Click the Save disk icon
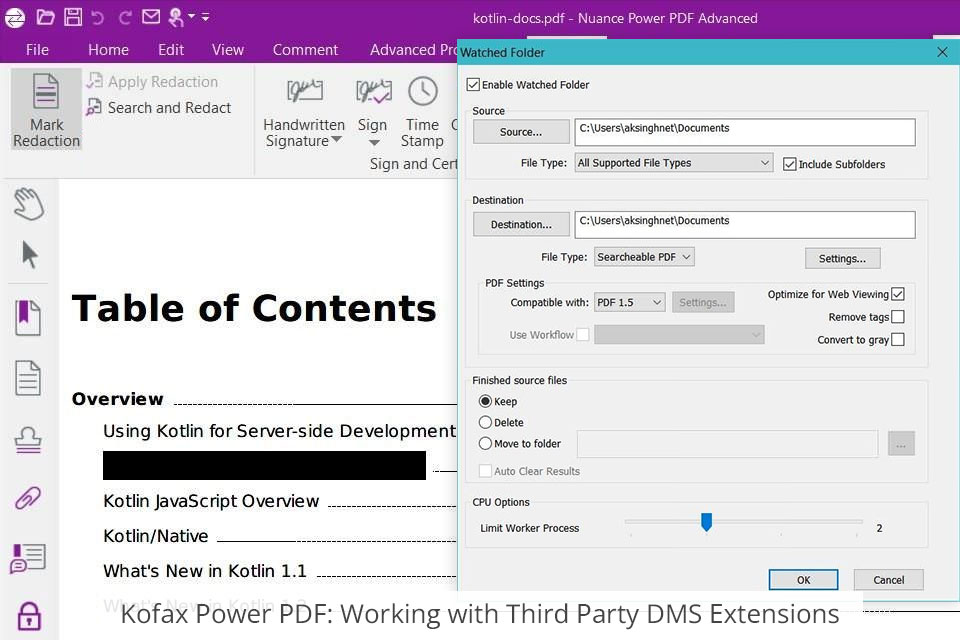The width and height of the screenshot is (960, 640). pyautogui.click(x=73, y=17)
